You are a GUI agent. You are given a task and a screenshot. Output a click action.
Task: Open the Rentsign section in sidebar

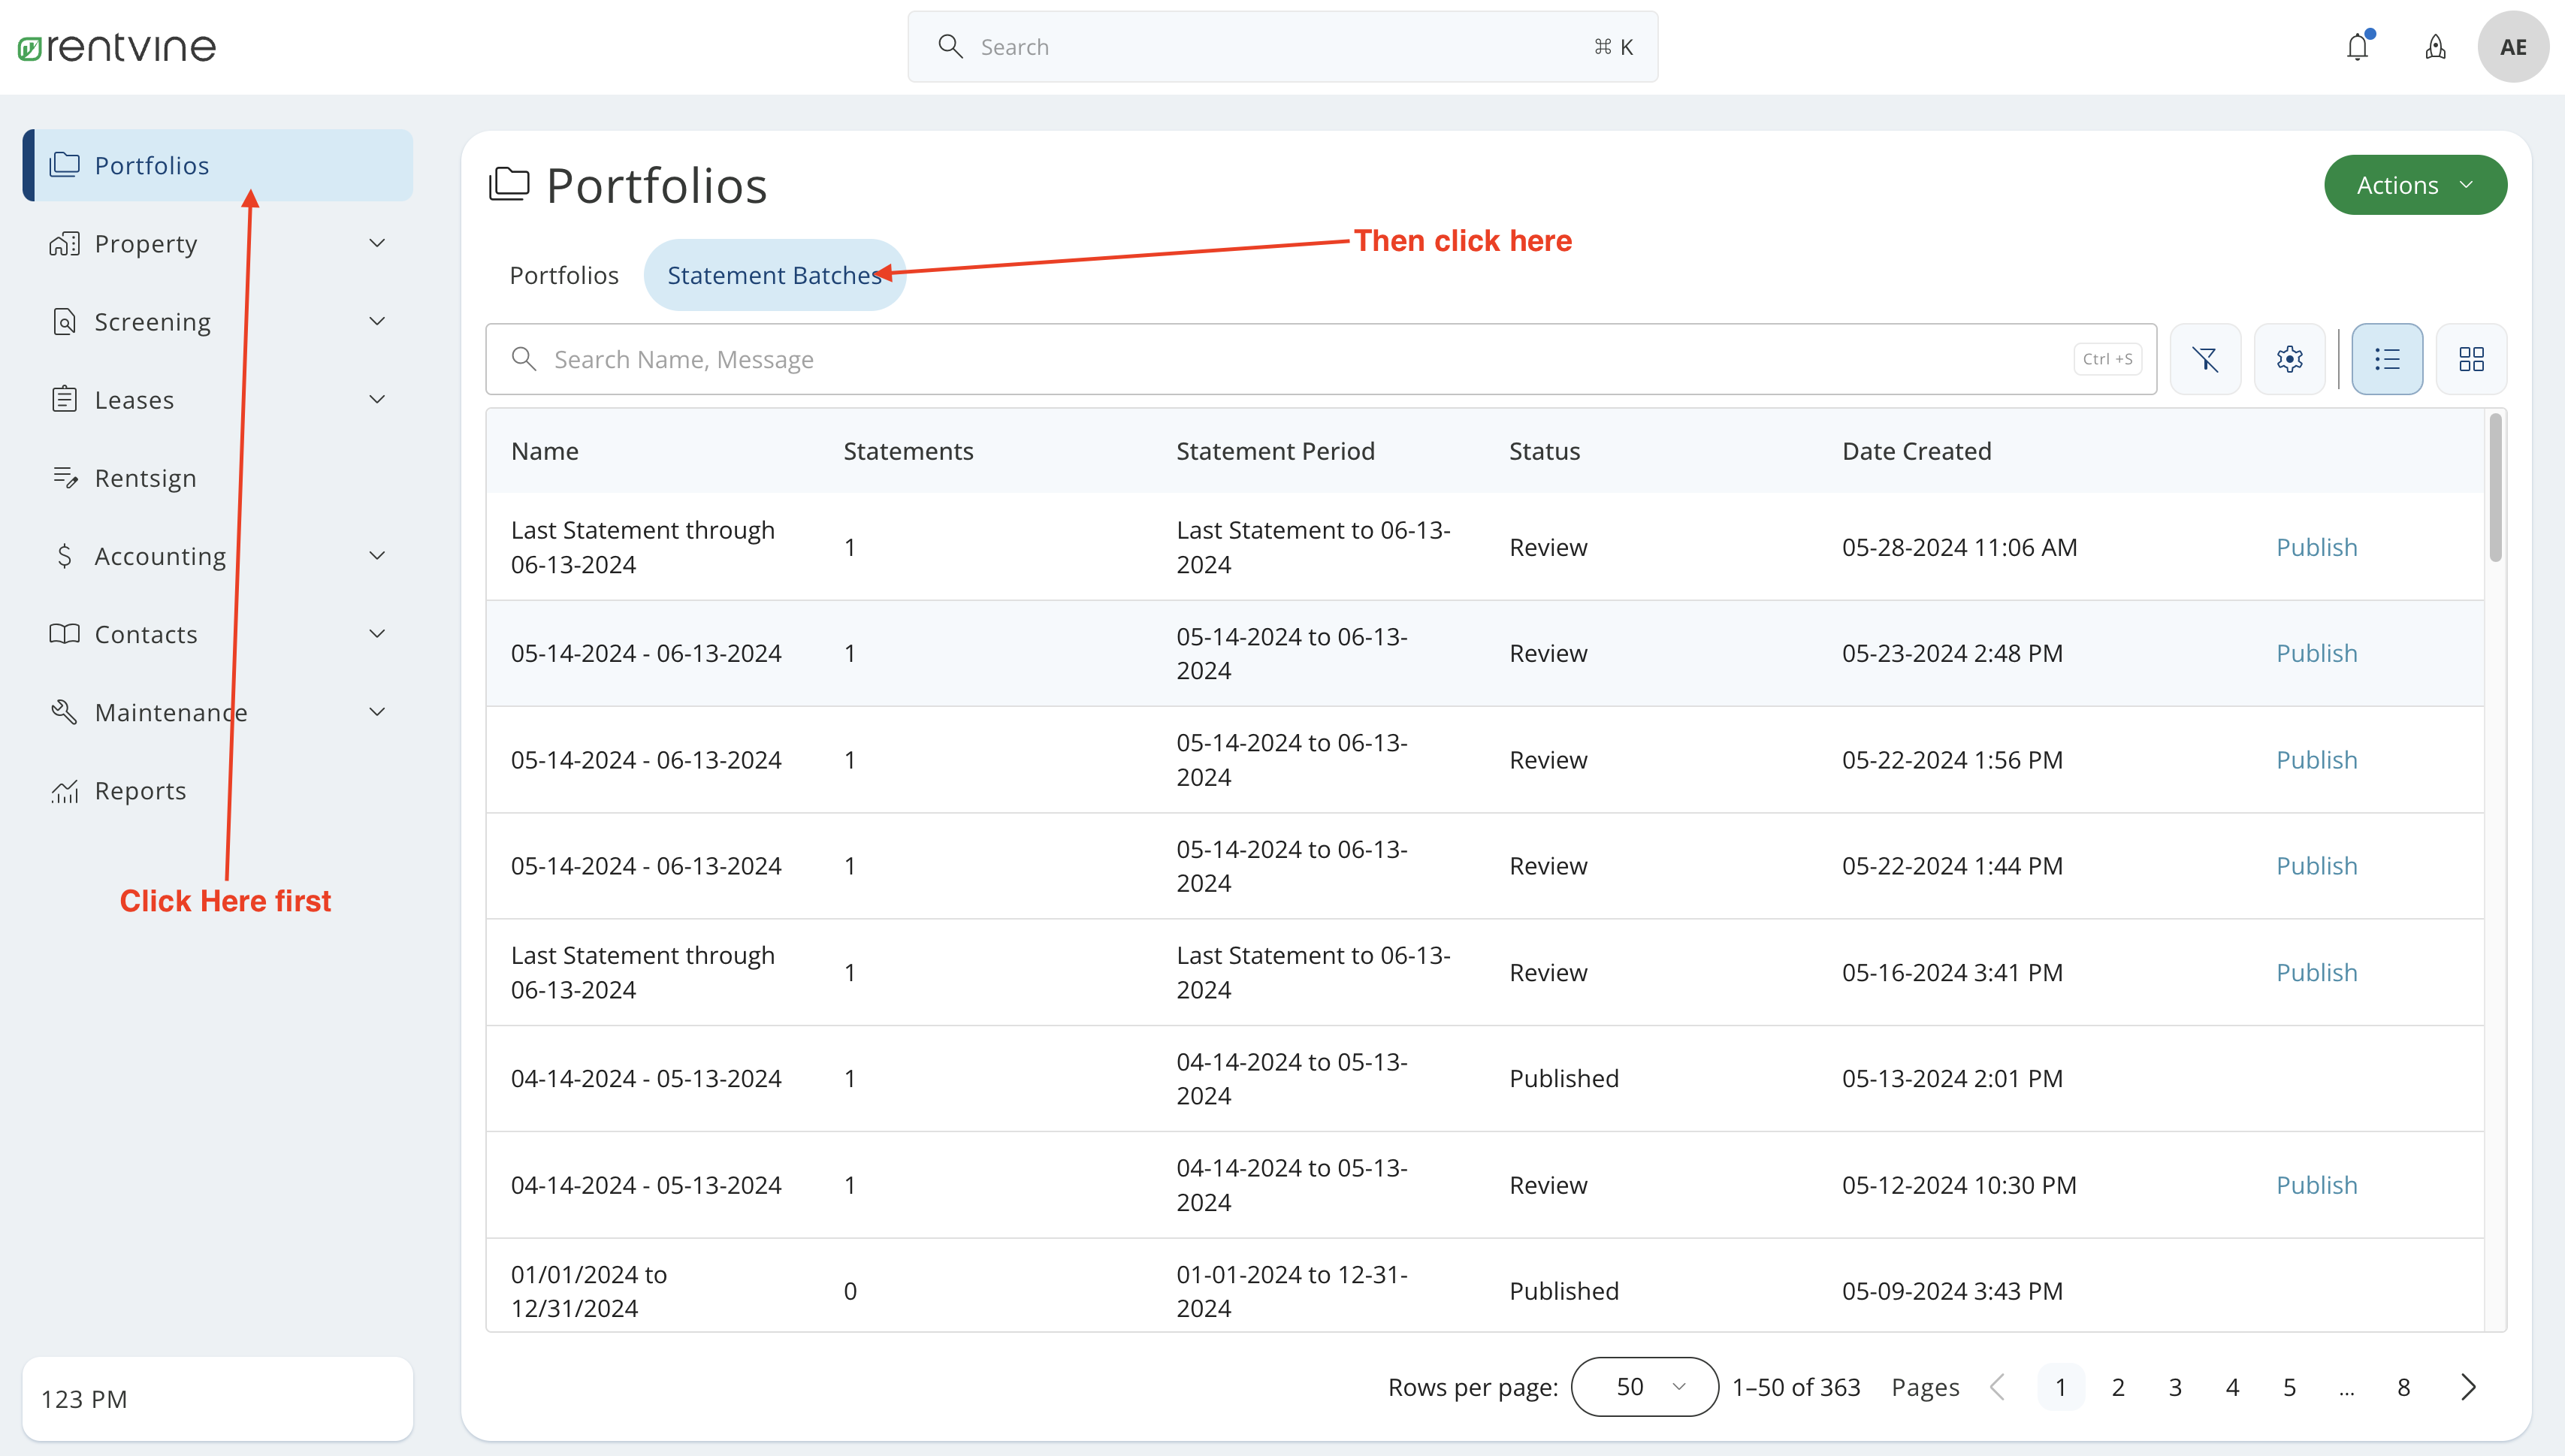pos(145,477)
